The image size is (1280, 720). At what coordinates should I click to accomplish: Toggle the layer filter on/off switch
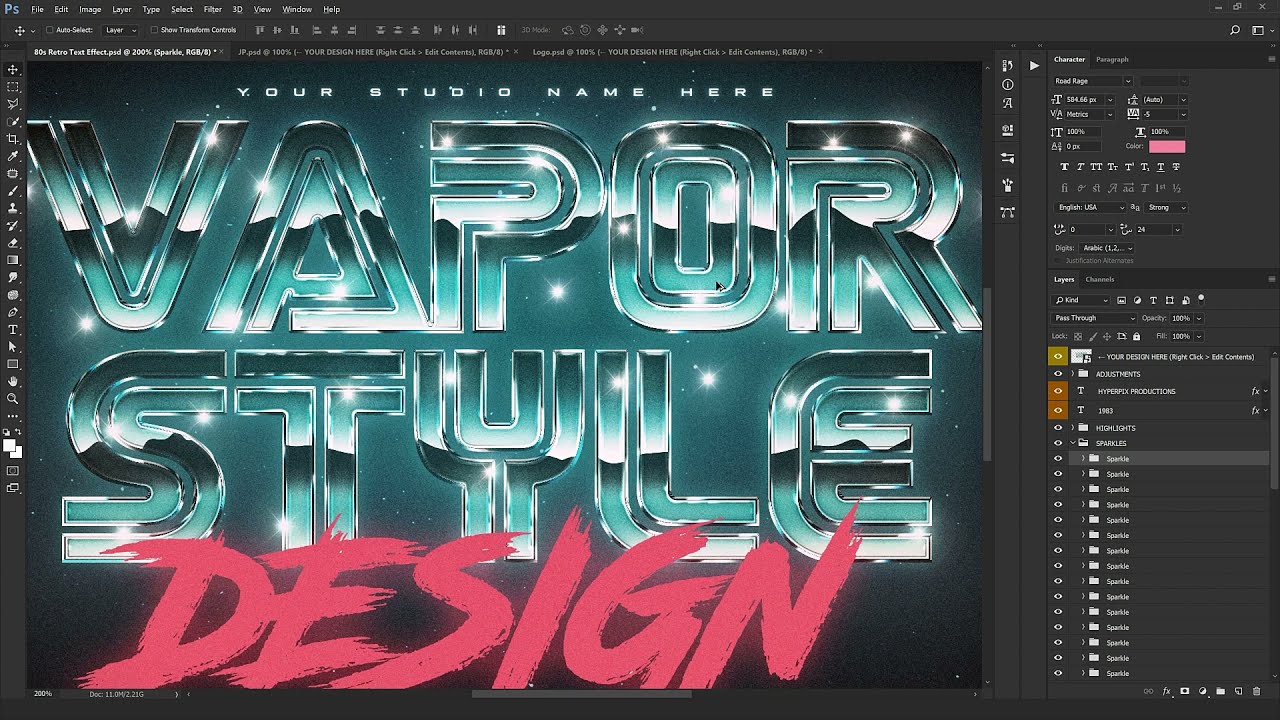click(x=1201, y=298)
